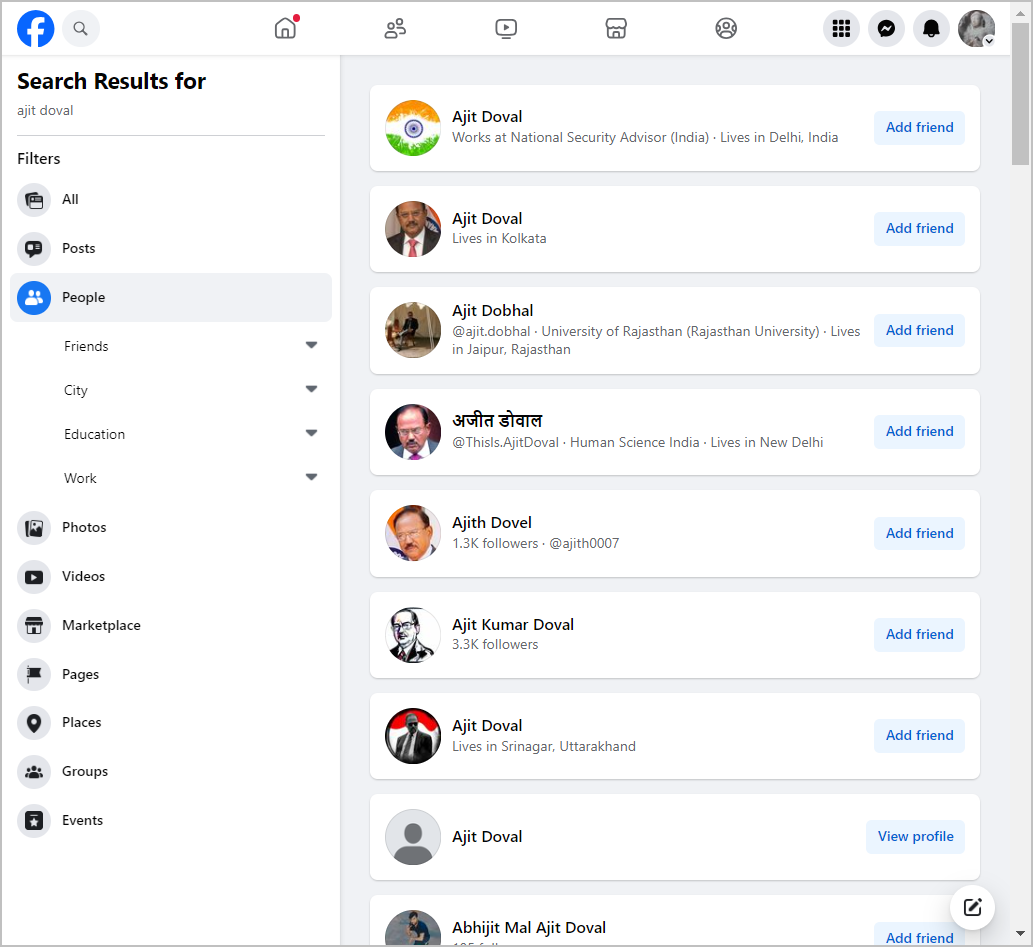Select the Videos filter icon
Viewport: 1033px width, 947px height.
pyautogui.click(x=34, y=577)
